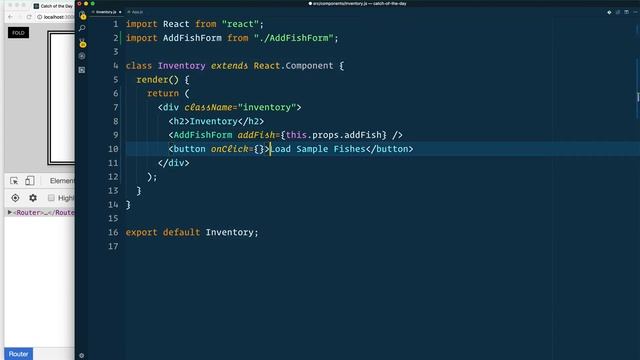Toggle the Highlight Updates checkbox
The width and height of the screenshot is (640, 360).
point(51,198)
